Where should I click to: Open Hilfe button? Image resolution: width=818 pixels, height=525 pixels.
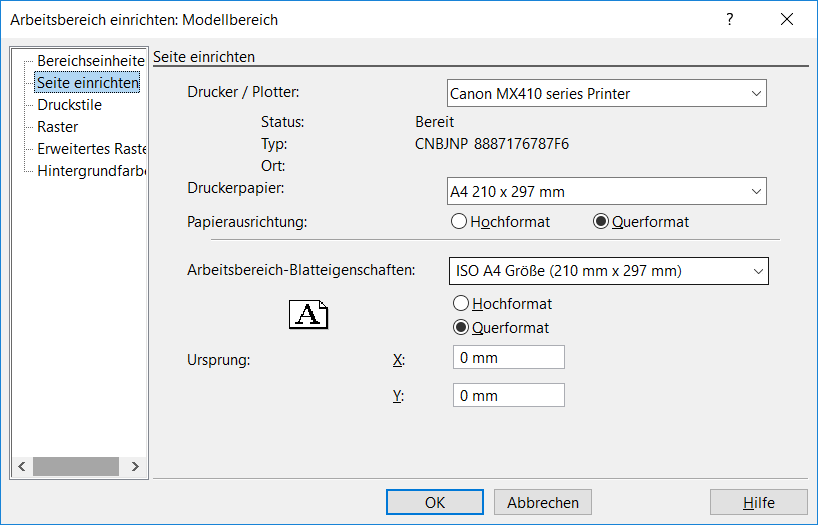click(x=759, y=502)
